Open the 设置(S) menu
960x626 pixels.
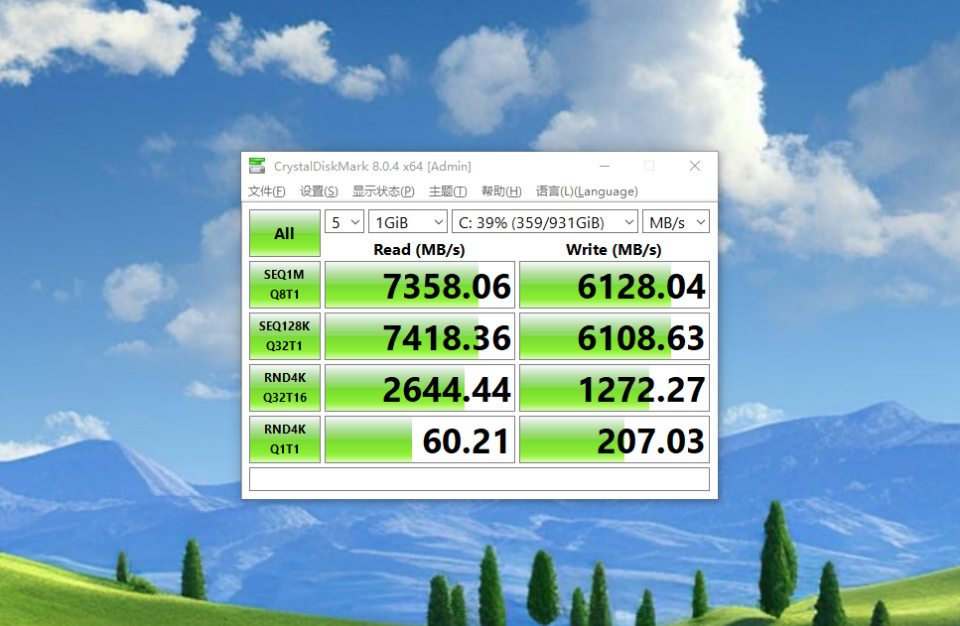[x=319, y=191]
